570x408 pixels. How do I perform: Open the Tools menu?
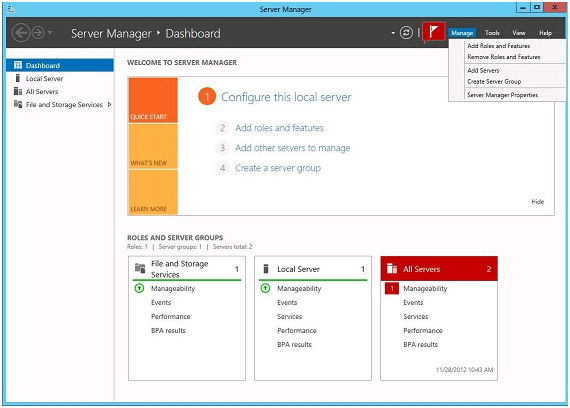[x=492, y=33]
